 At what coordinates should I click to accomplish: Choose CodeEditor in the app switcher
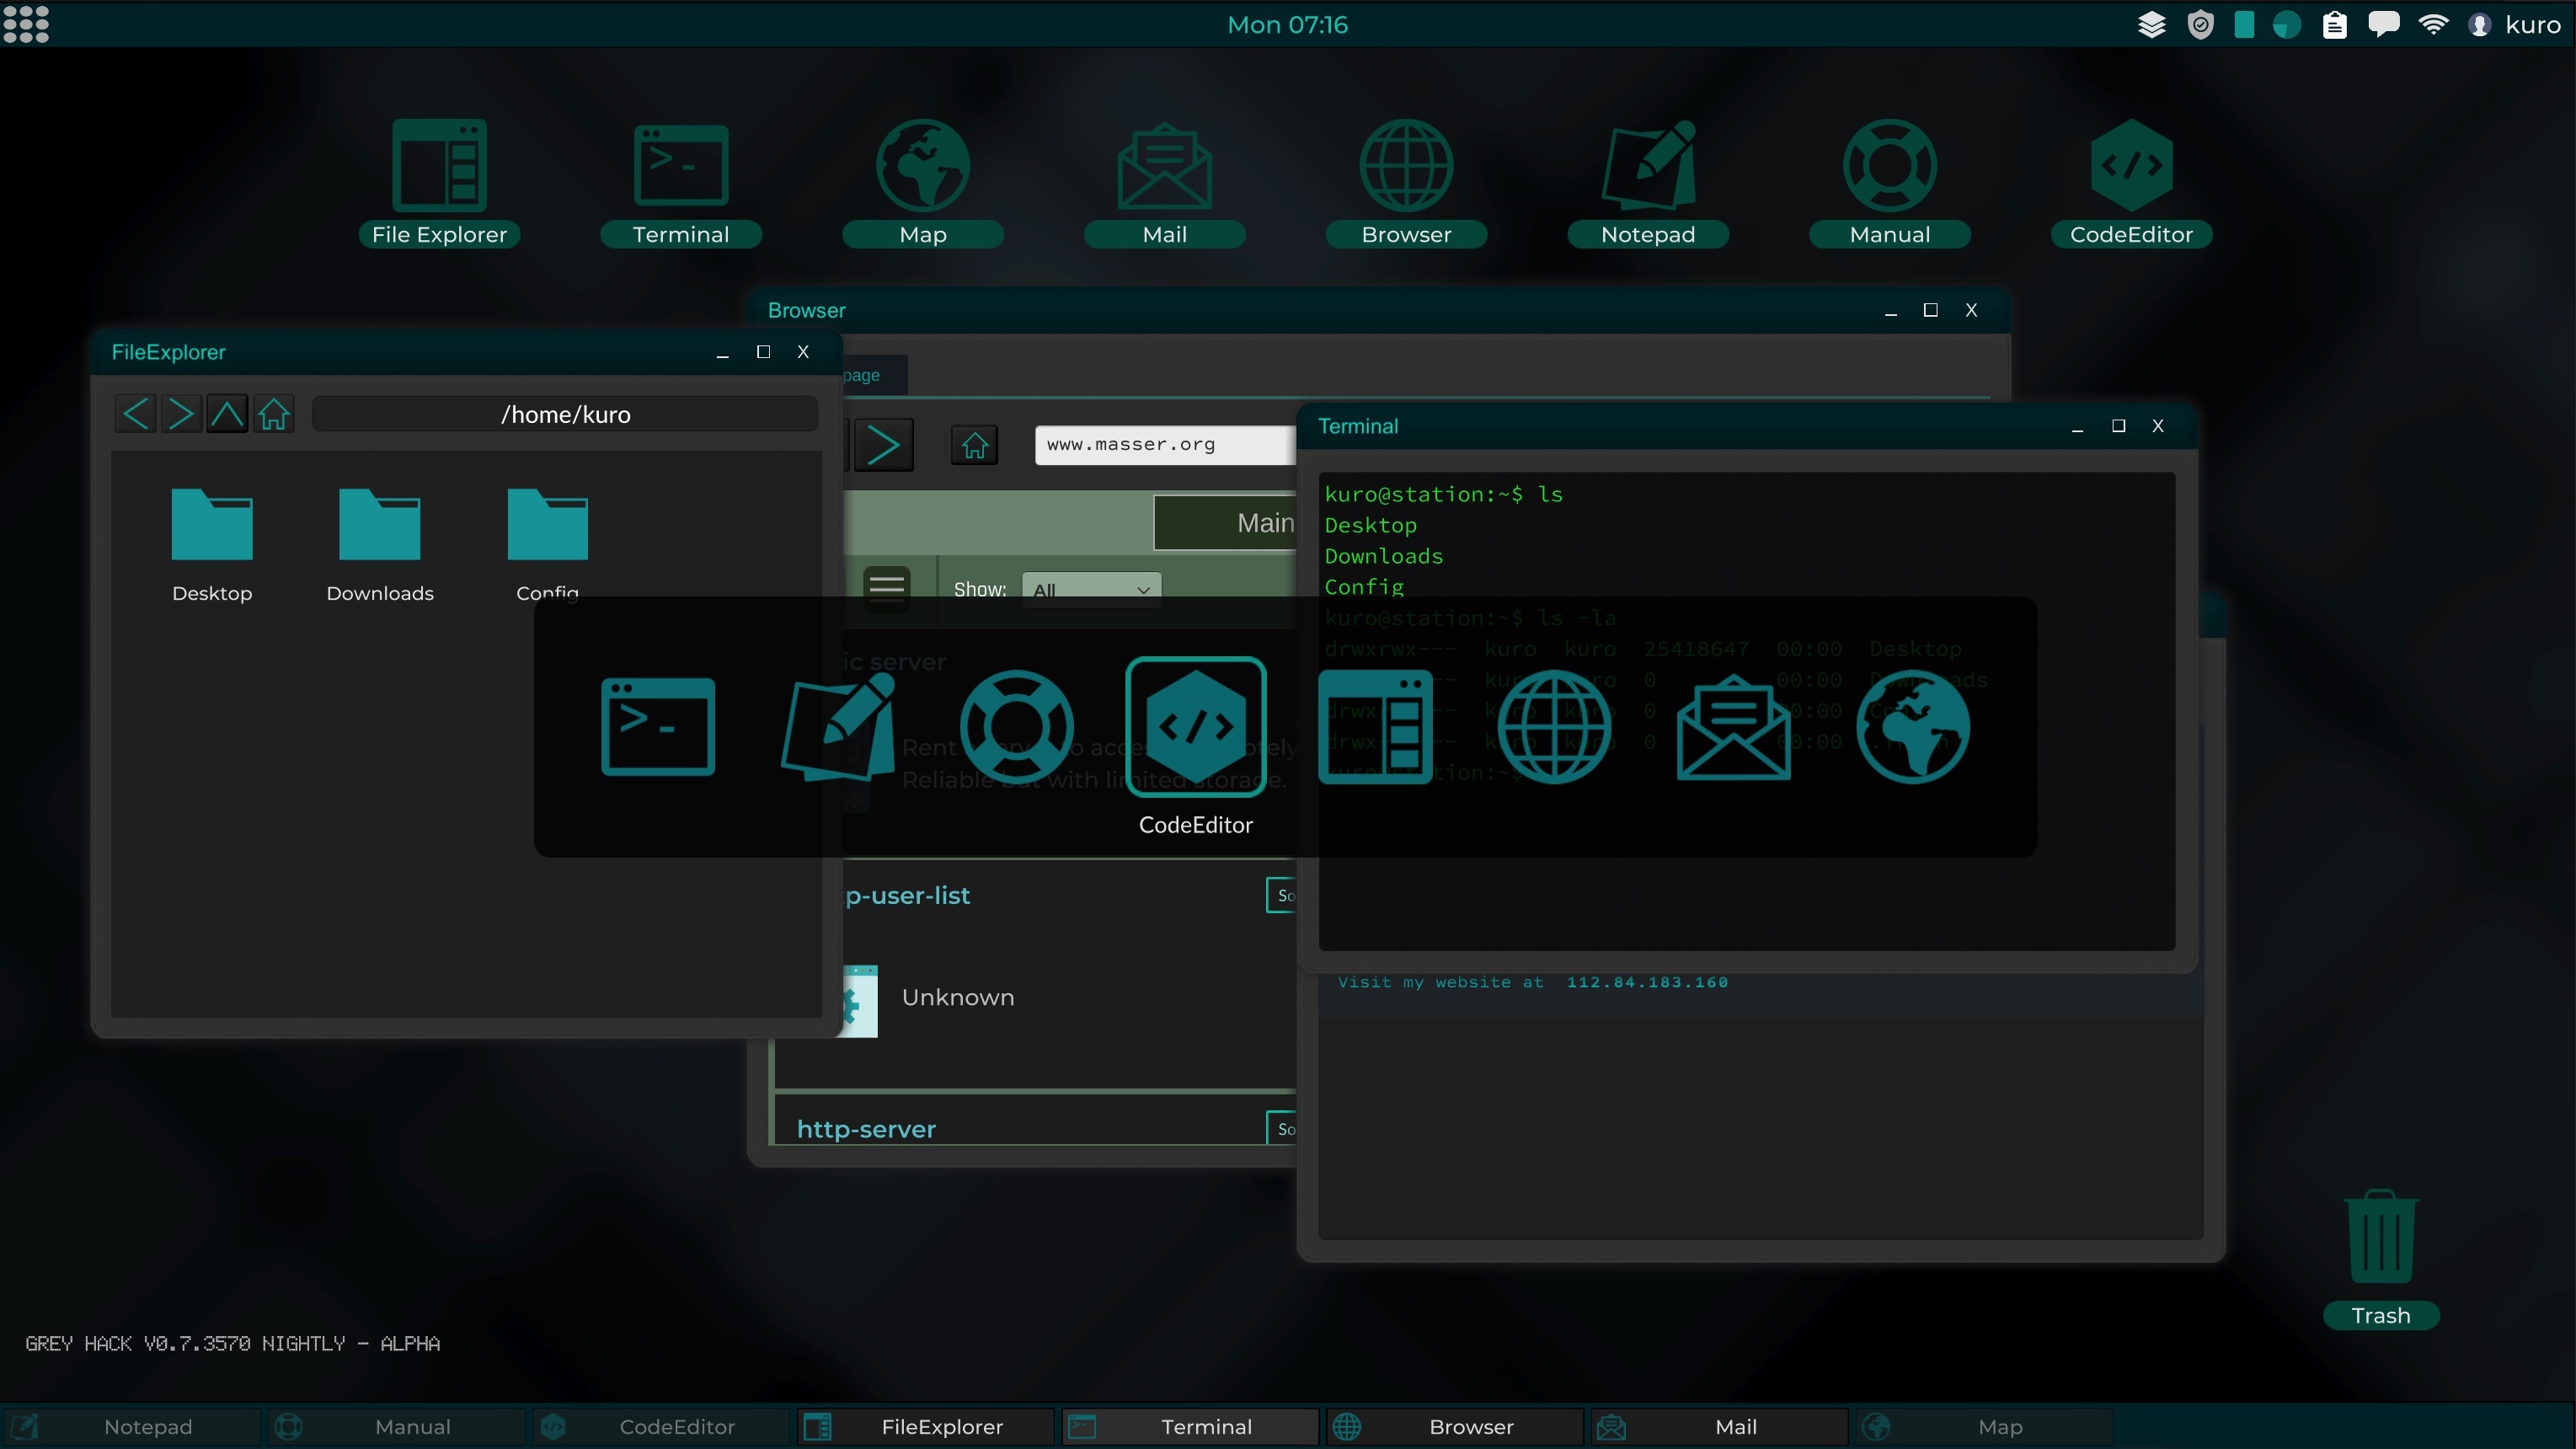click(1195, 726)
